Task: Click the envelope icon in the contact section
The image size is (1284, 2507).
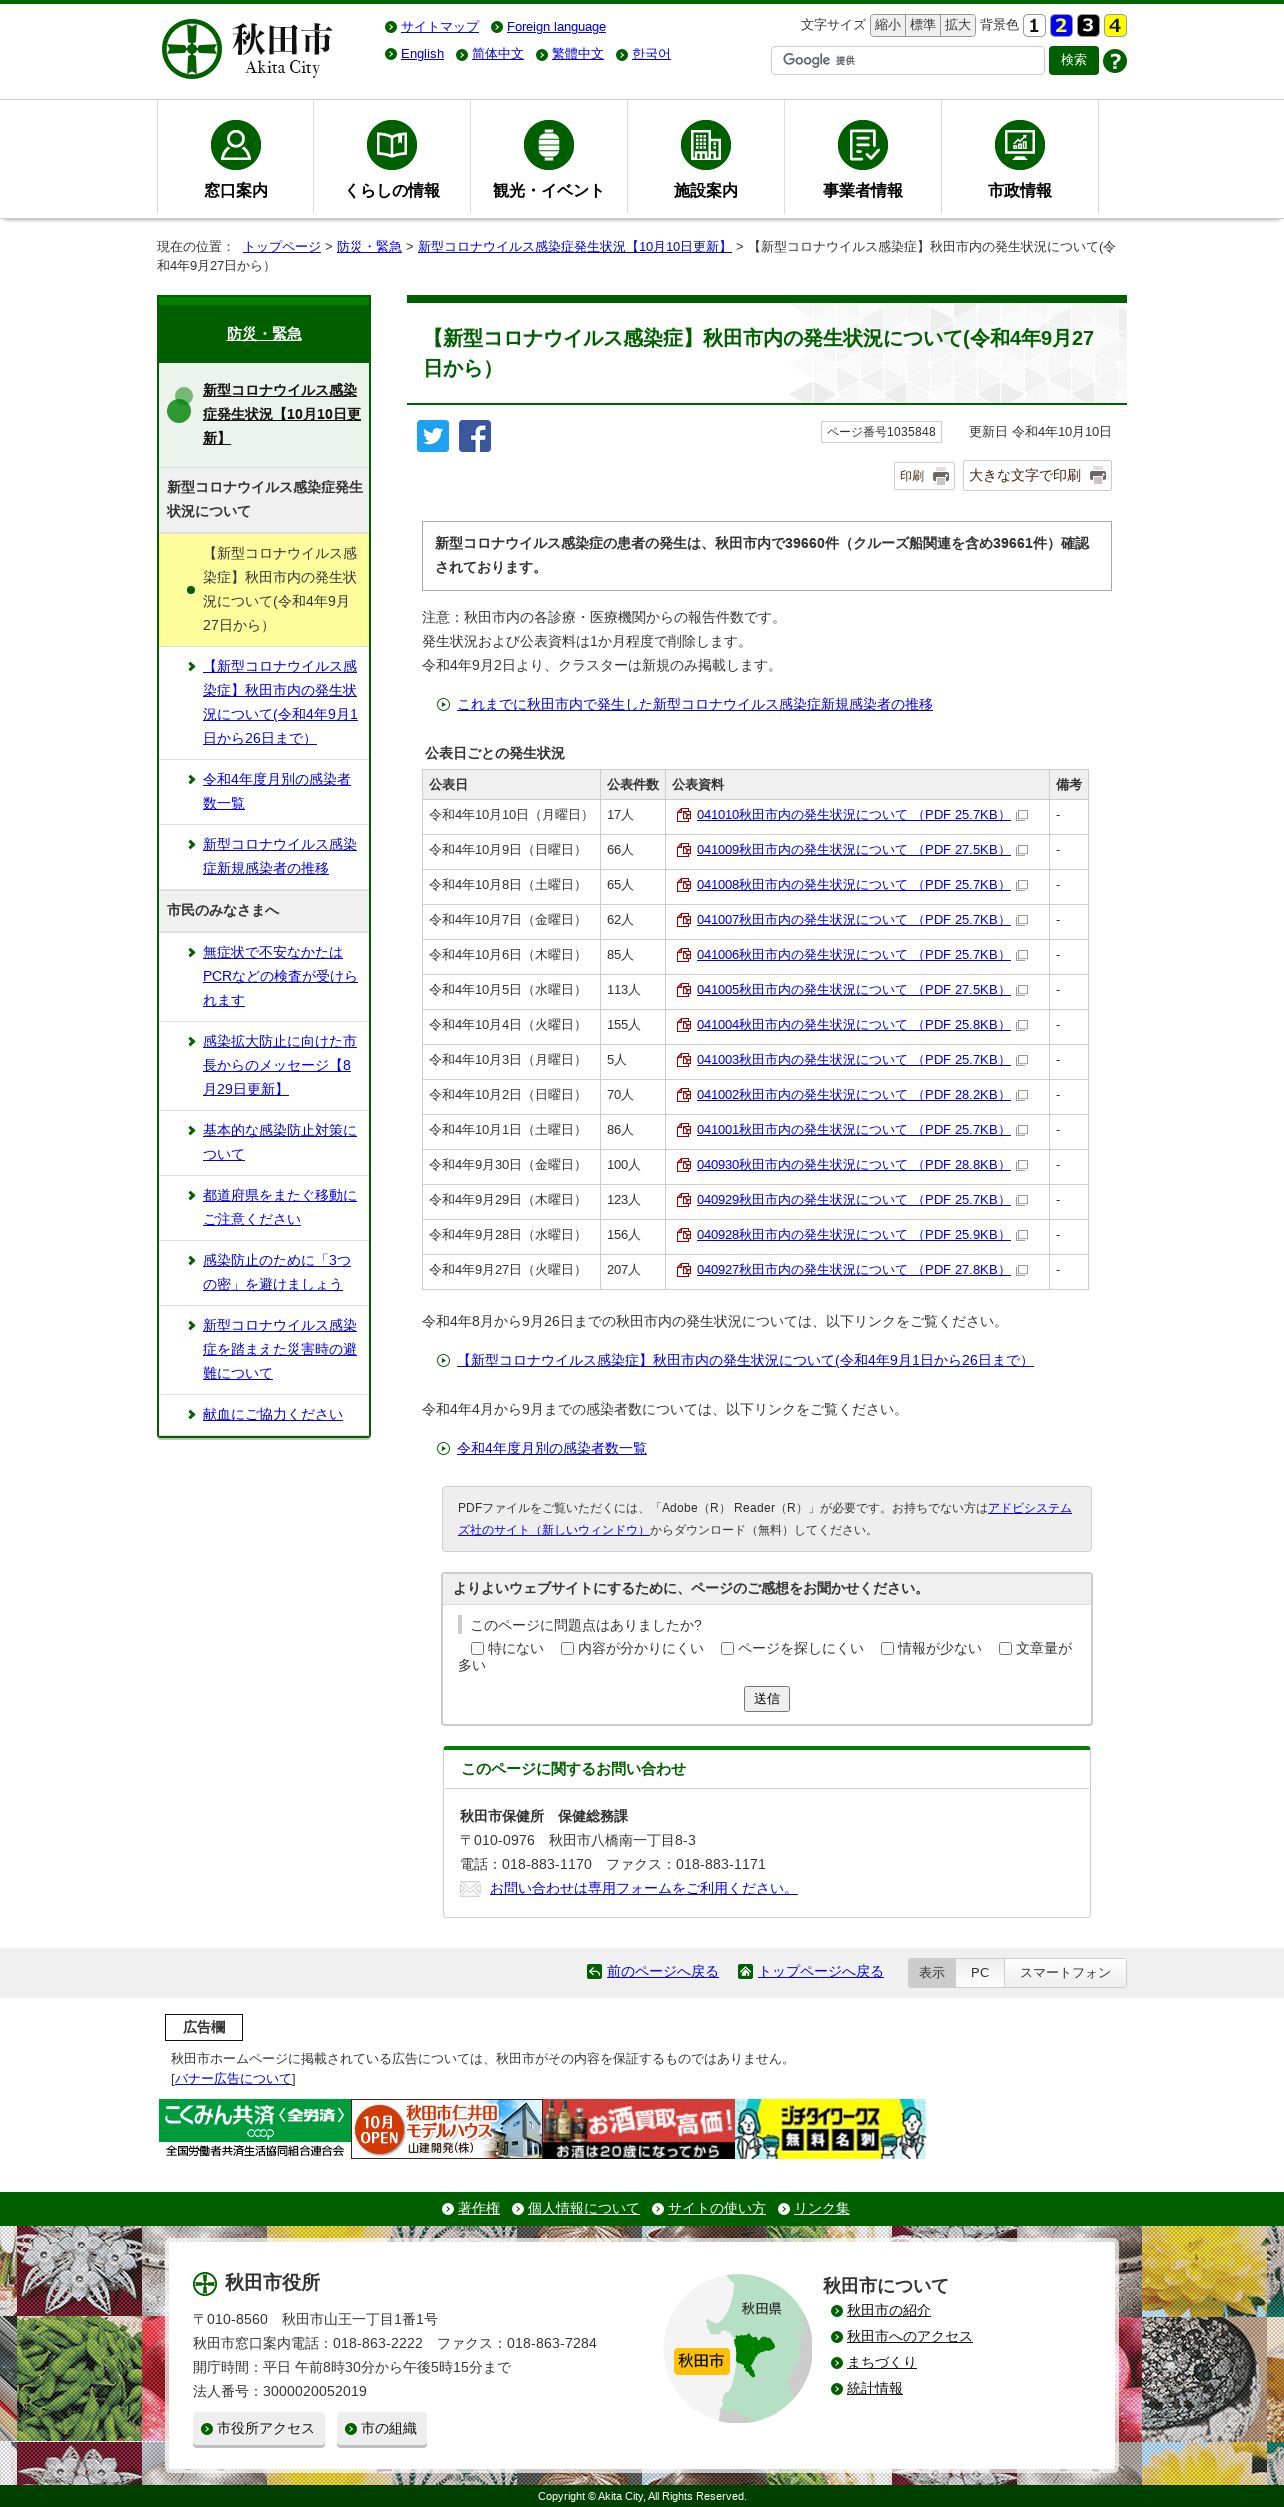Action: point(470,1888)
